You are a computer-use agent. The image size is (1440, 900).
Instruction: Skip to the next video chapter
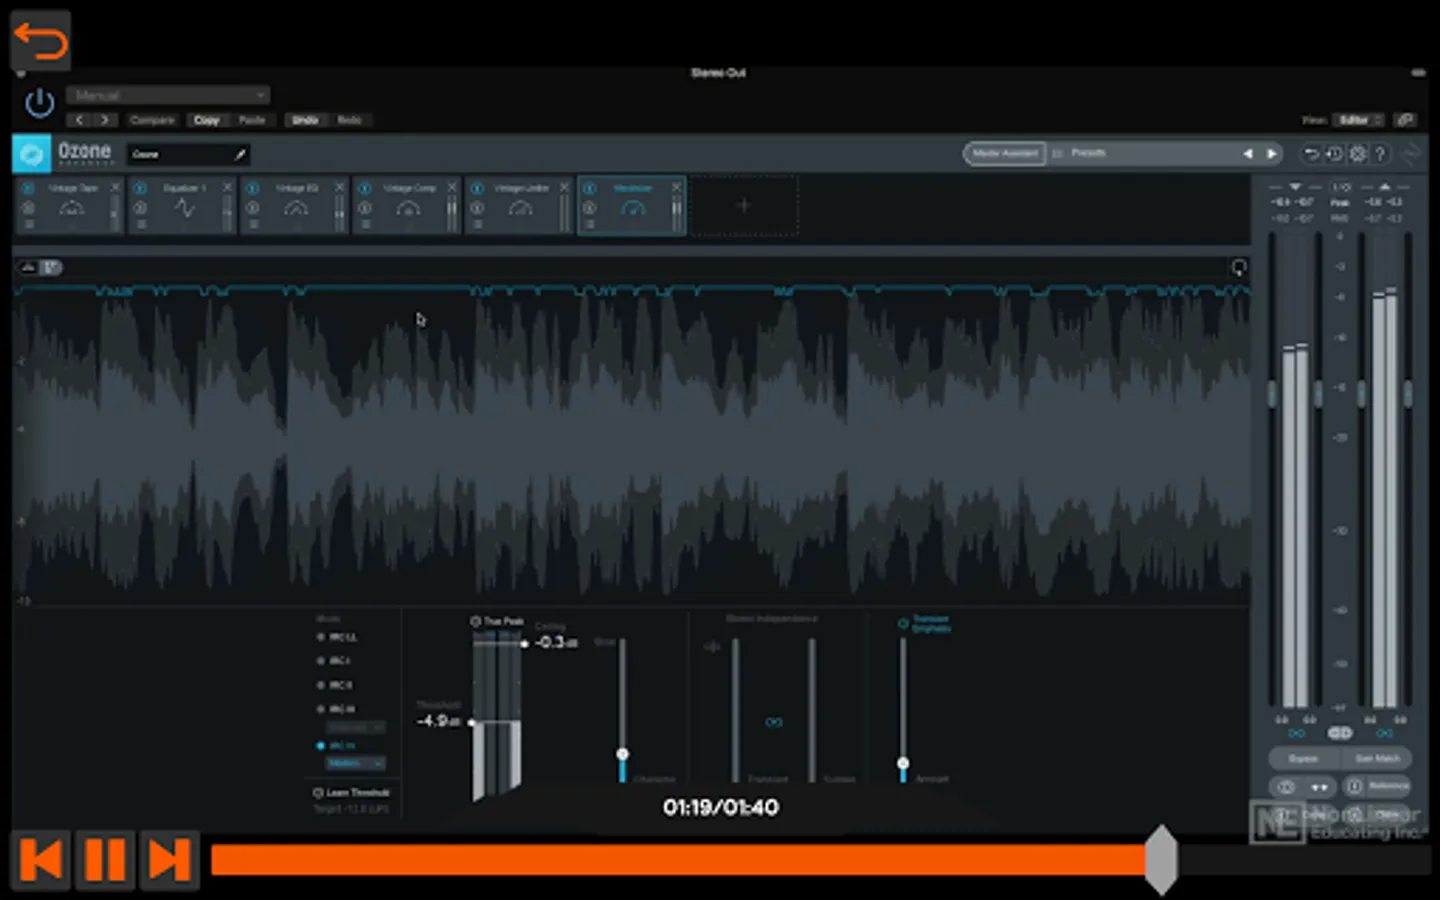pos(169,860)
